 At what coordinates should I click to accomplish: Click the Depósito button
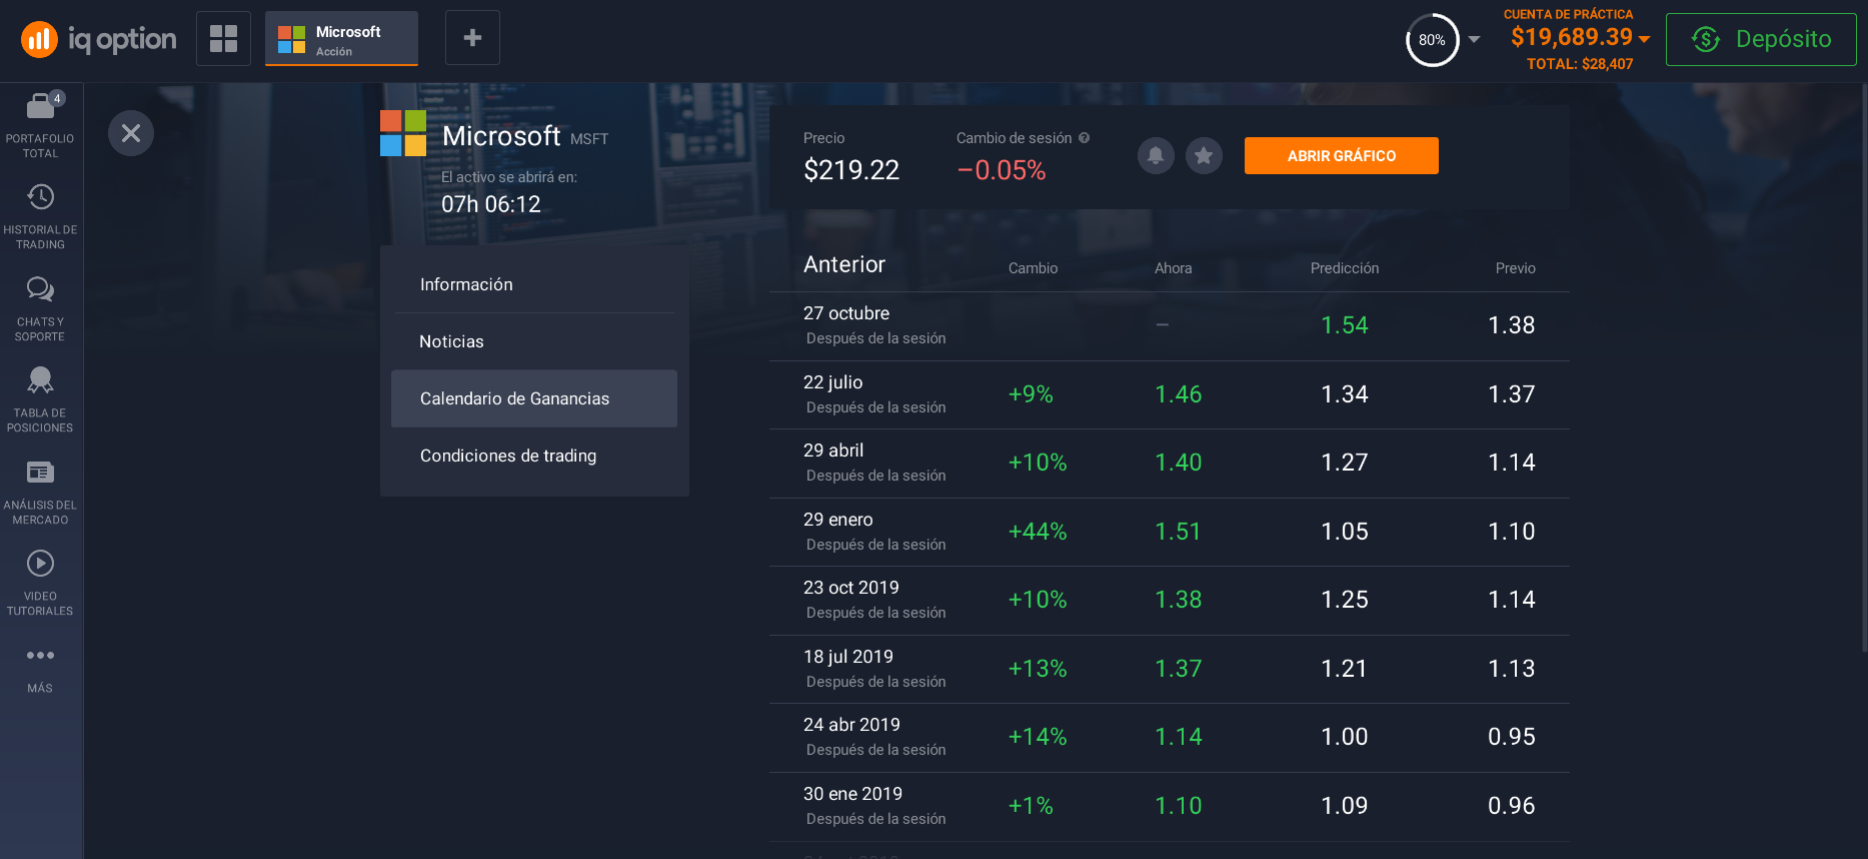click(x=1761, y=39)
